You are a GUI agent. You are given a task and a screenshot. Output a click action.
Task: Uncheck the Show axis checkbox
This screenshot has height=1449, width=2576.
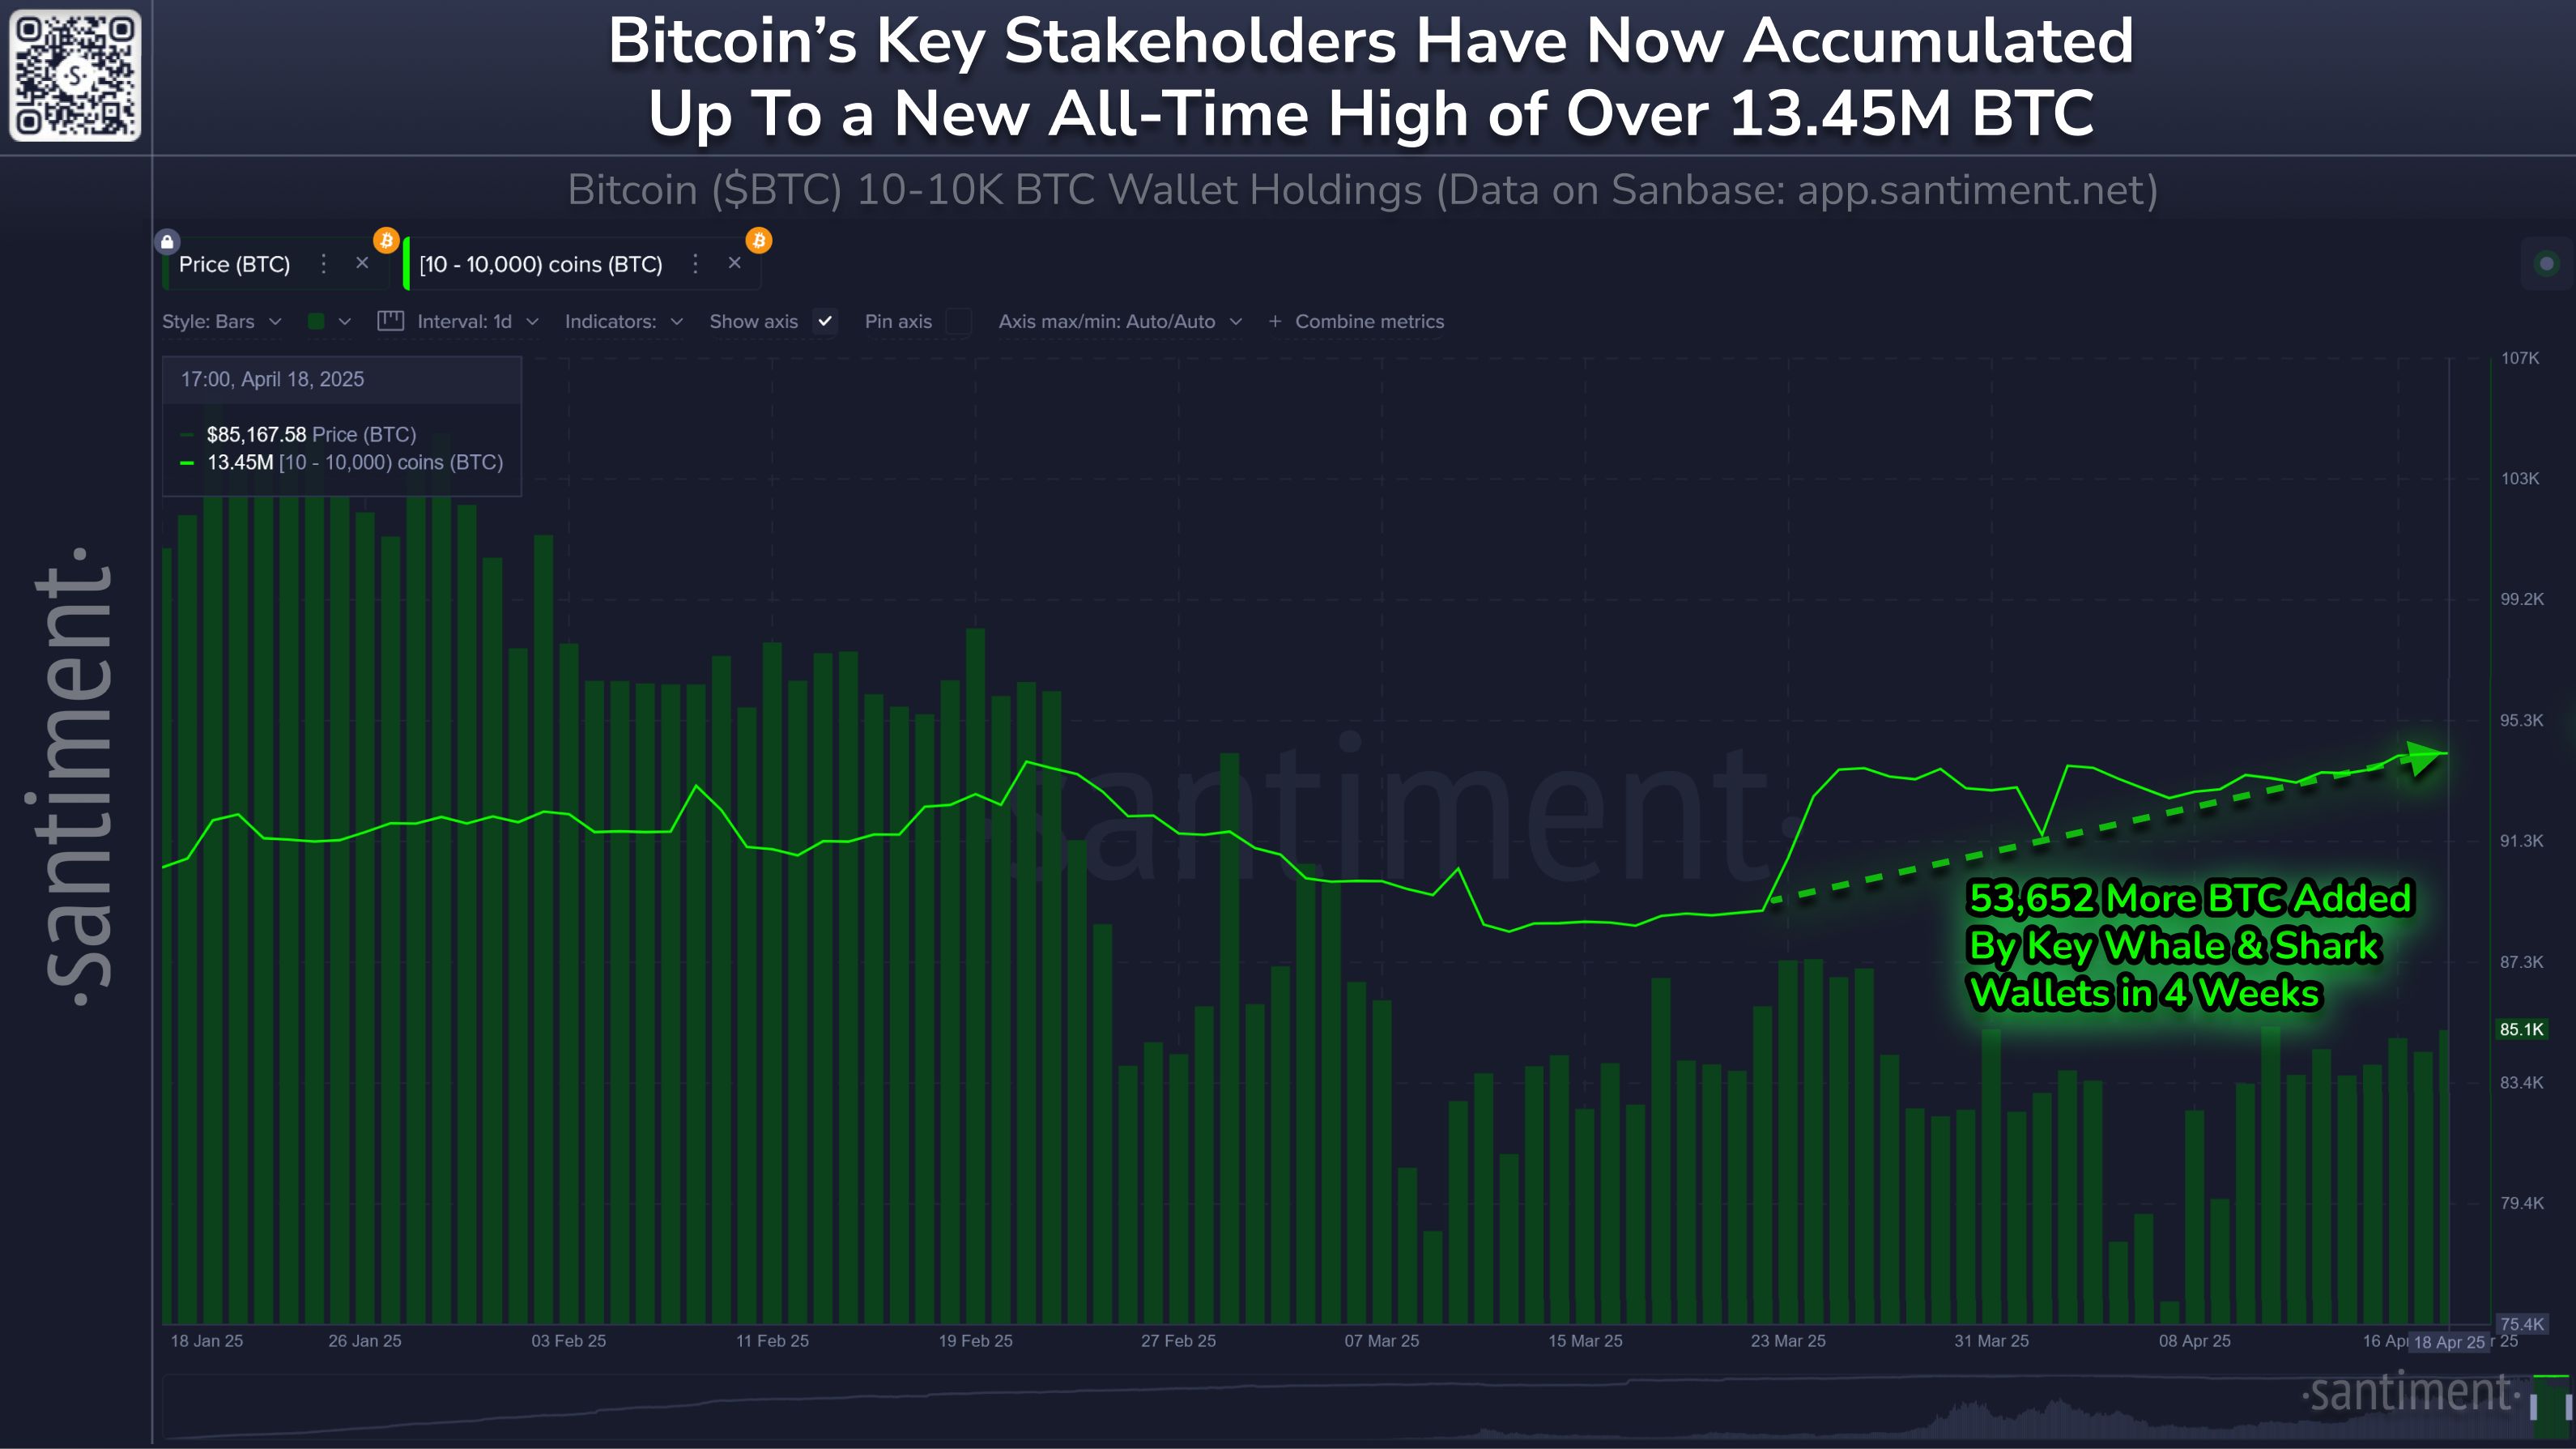click(x=824, y=323)
